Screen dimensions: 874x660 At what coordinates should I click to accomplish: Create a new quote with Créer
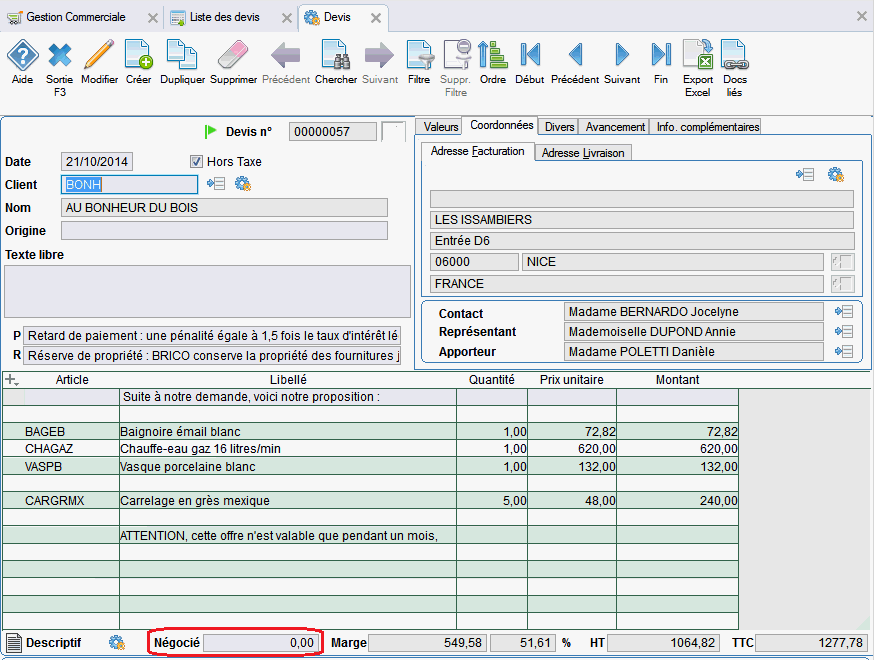(x=138, y=60)
